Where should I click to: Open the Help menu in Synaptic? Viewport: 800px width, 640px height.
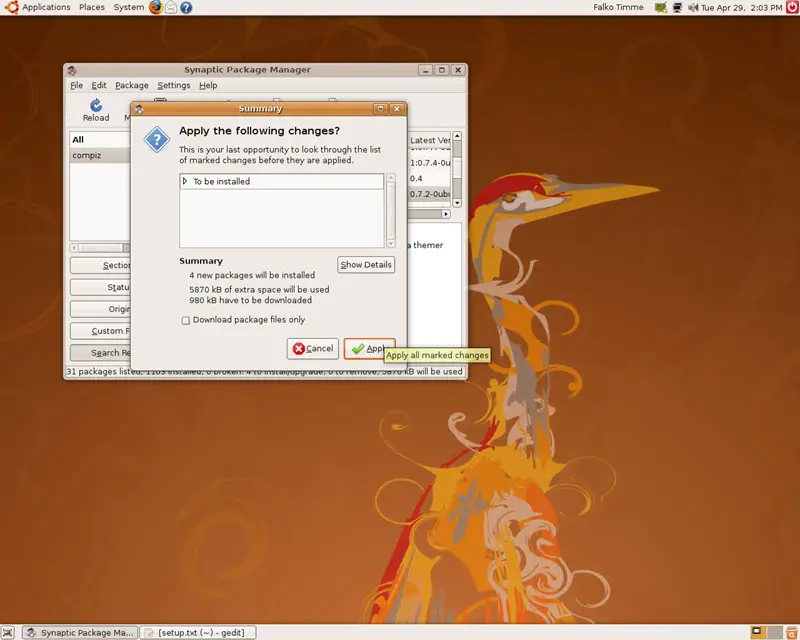pos(208,85)
